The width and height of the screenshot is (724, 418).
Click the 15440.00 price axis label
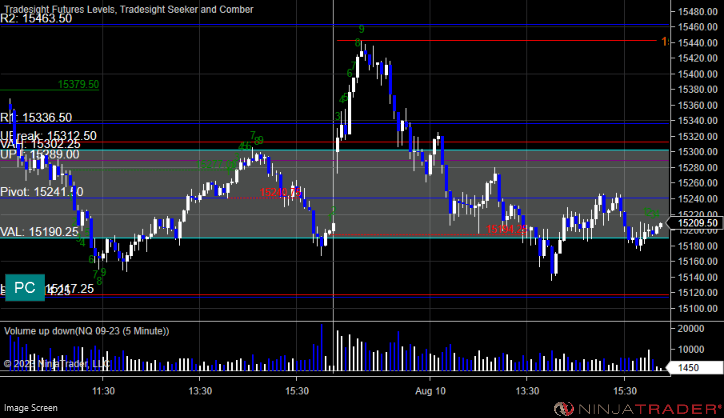(698, 43)
